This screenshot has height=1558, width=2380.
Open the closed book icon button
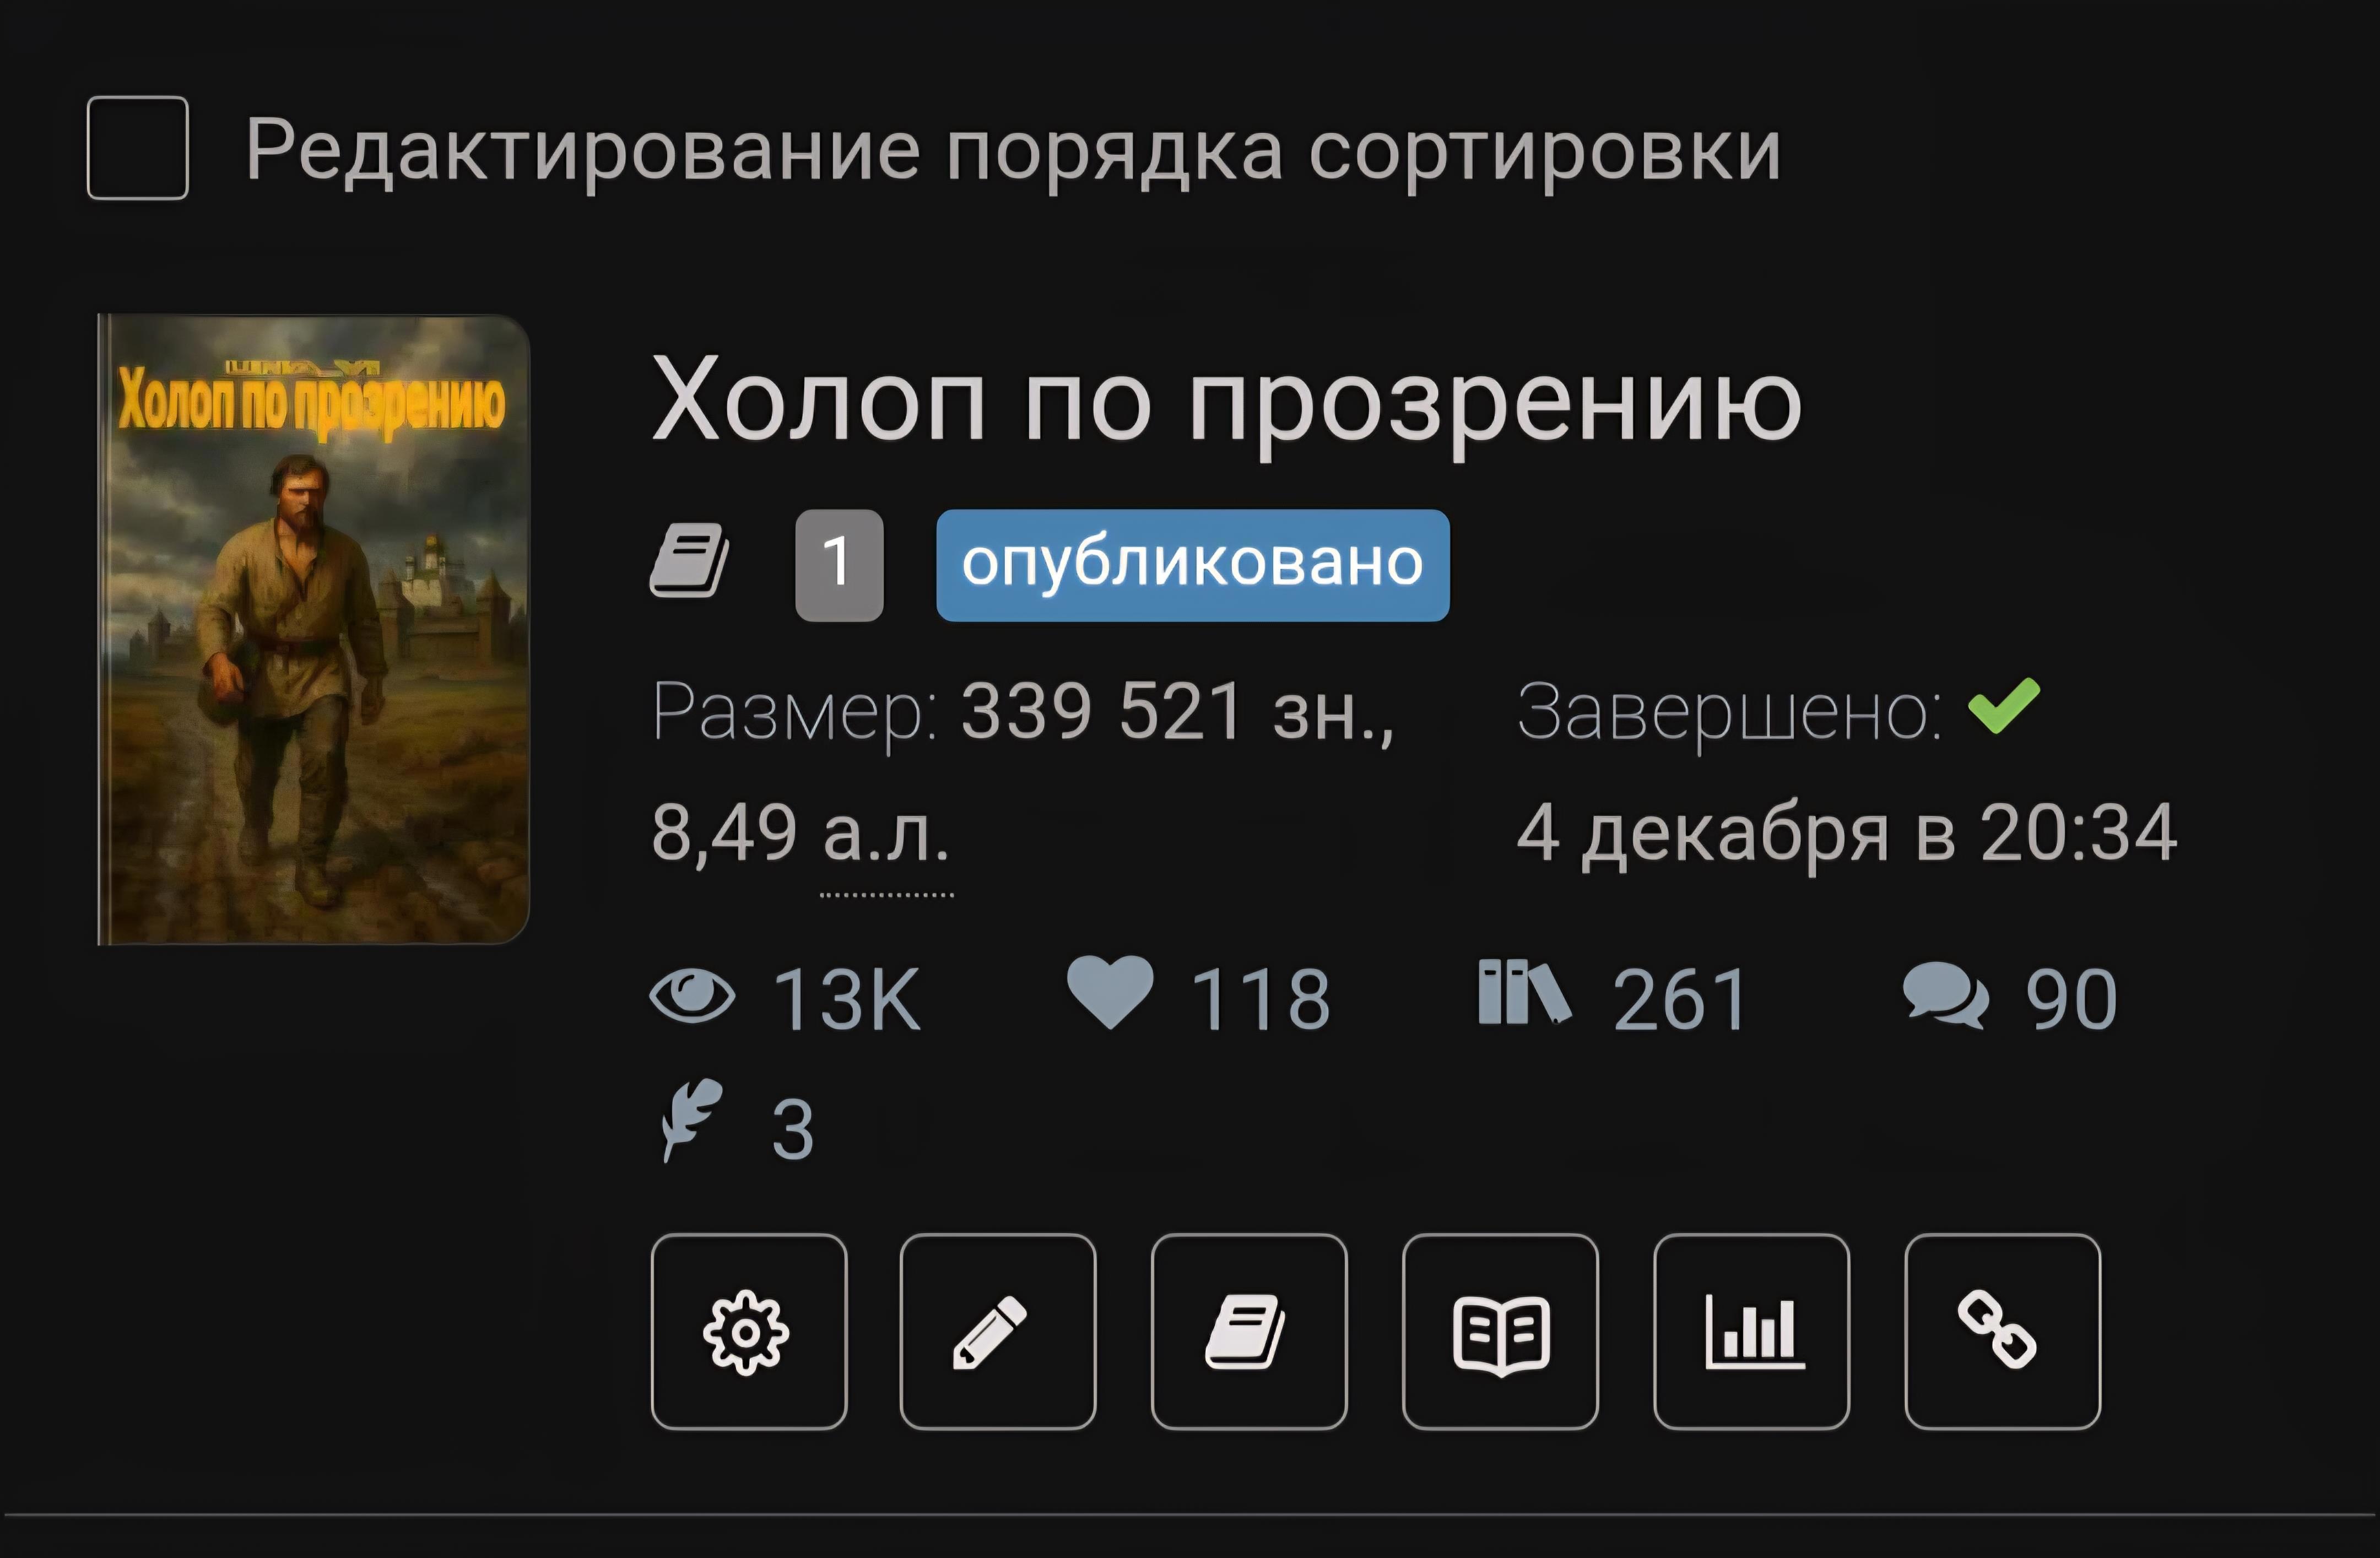click(1249, 1331)
